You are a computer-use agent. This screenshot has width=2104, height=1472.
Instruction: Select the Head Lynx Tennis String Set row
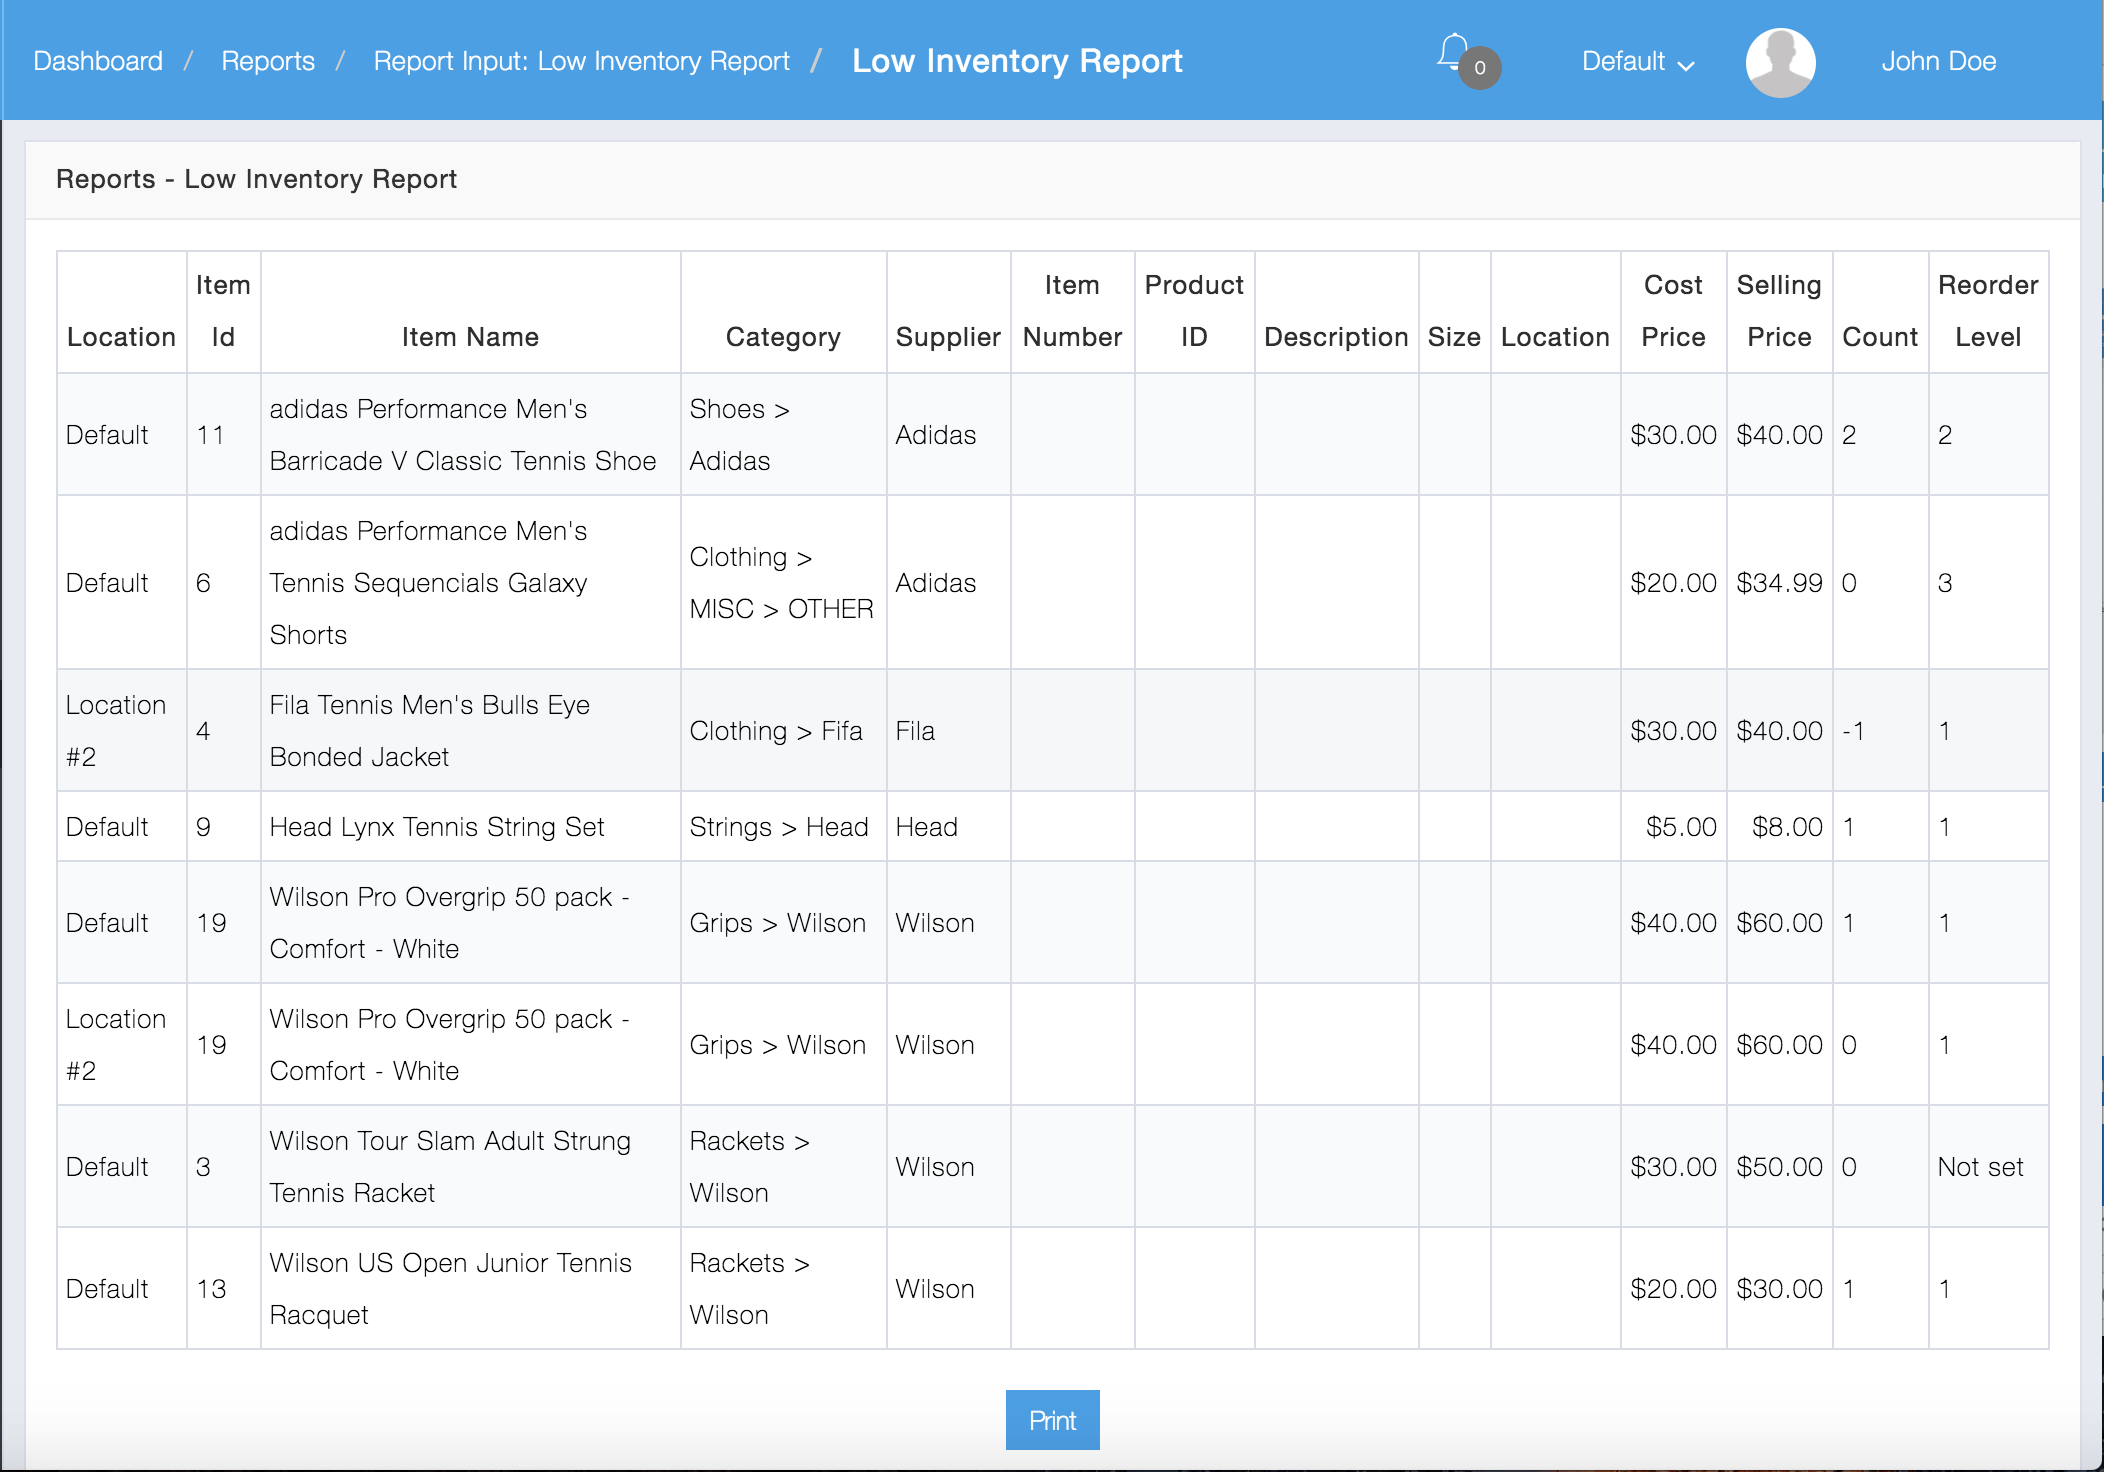coord(437,827)
